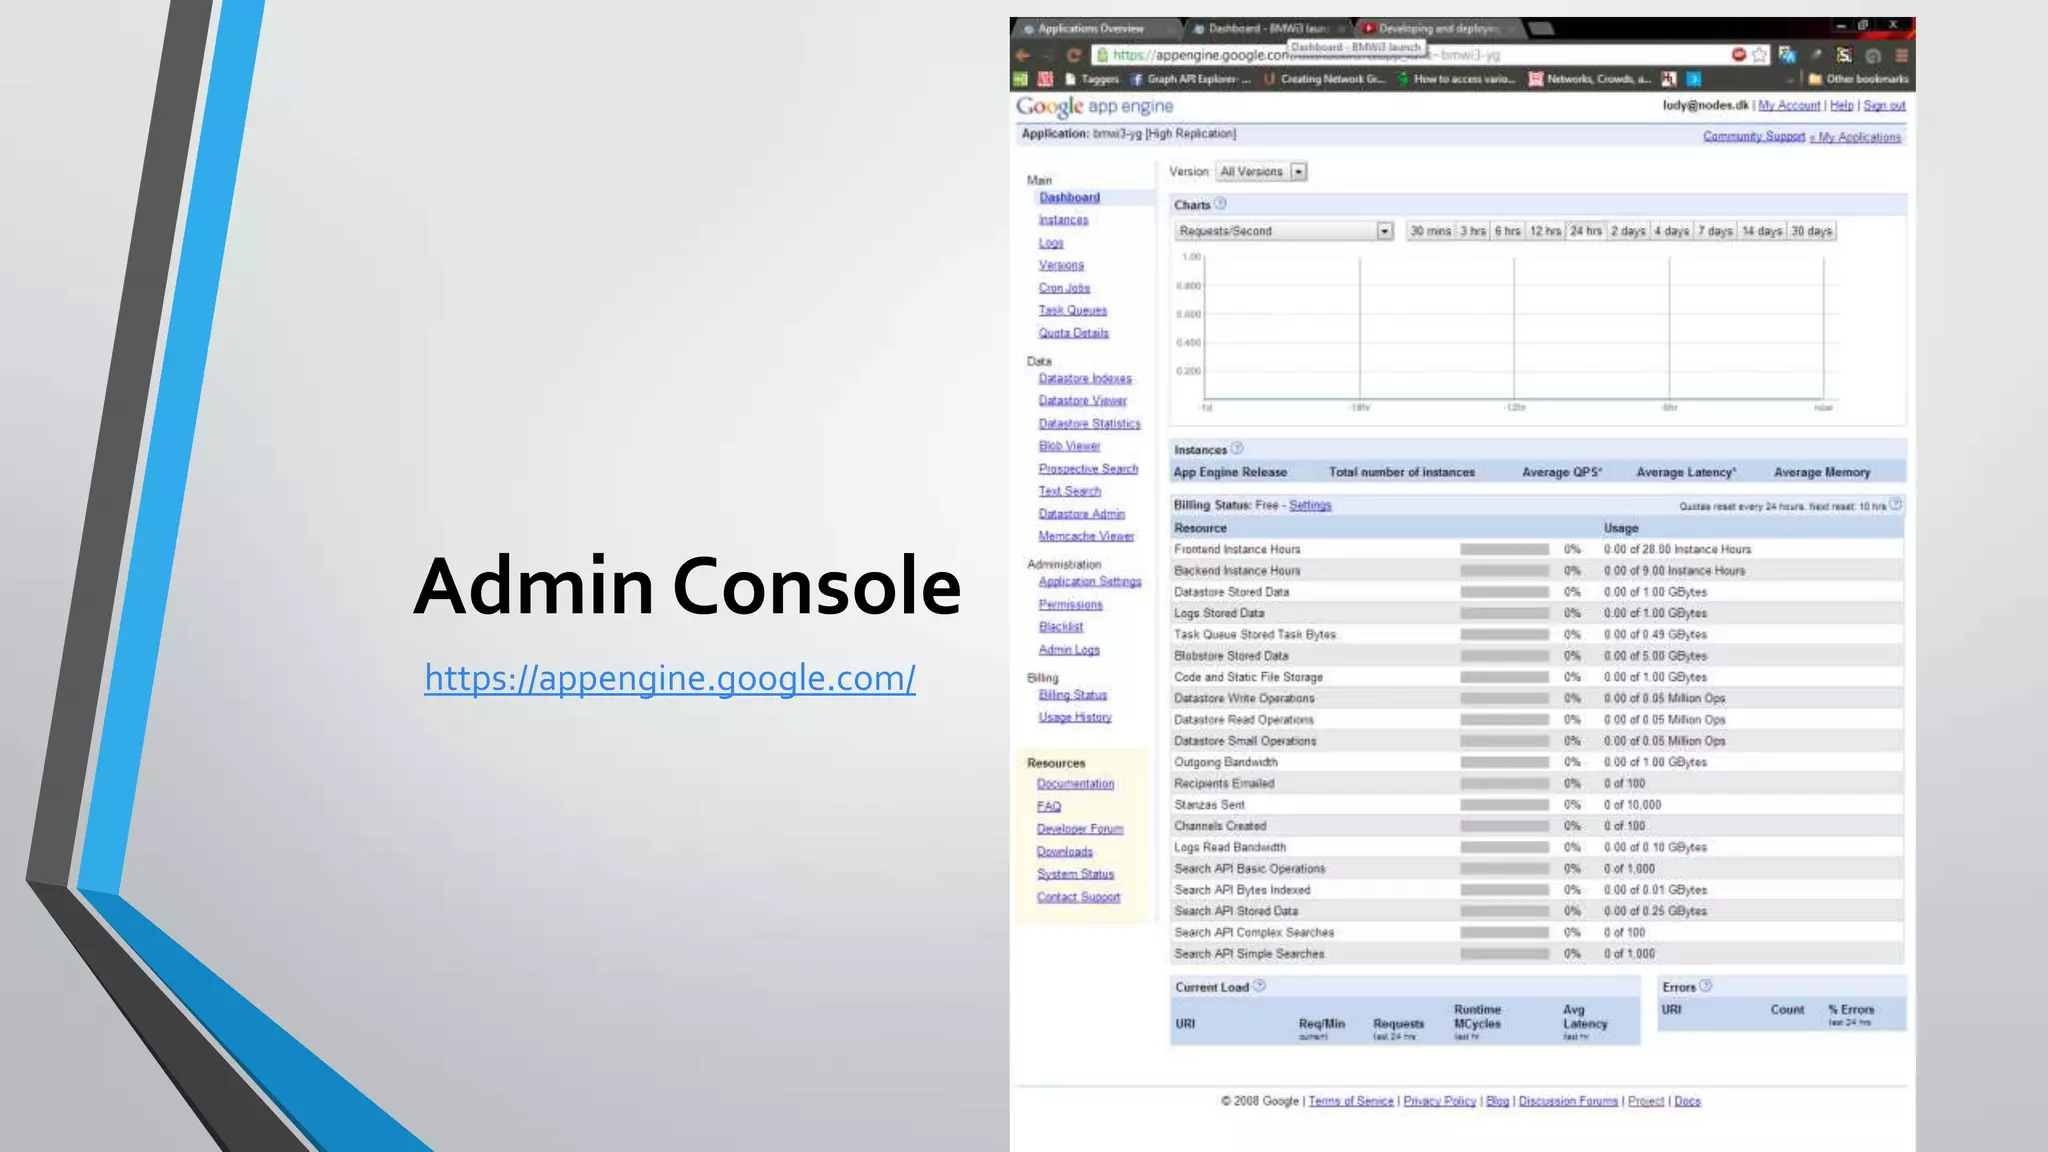The width and height of the screenshot is (2048, 1152).
Task: Select the 2 days chart range
Action: 1628,231
